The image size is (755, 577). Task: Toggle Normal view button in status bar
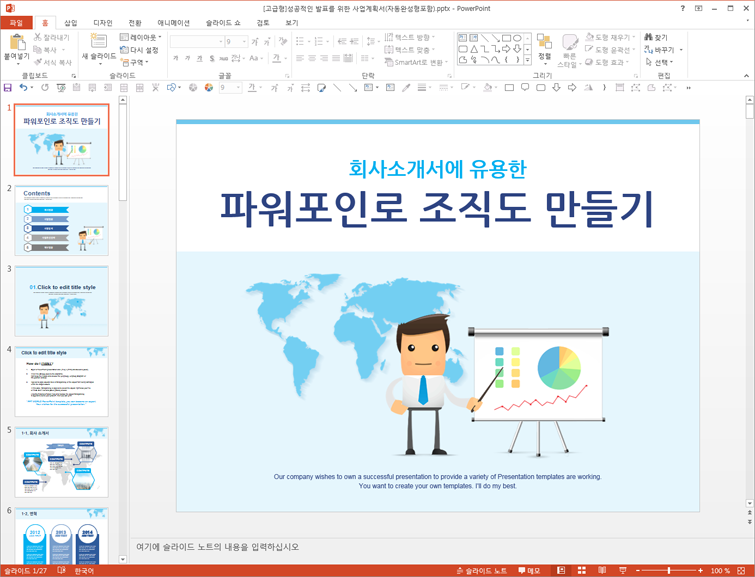(561, 571)
